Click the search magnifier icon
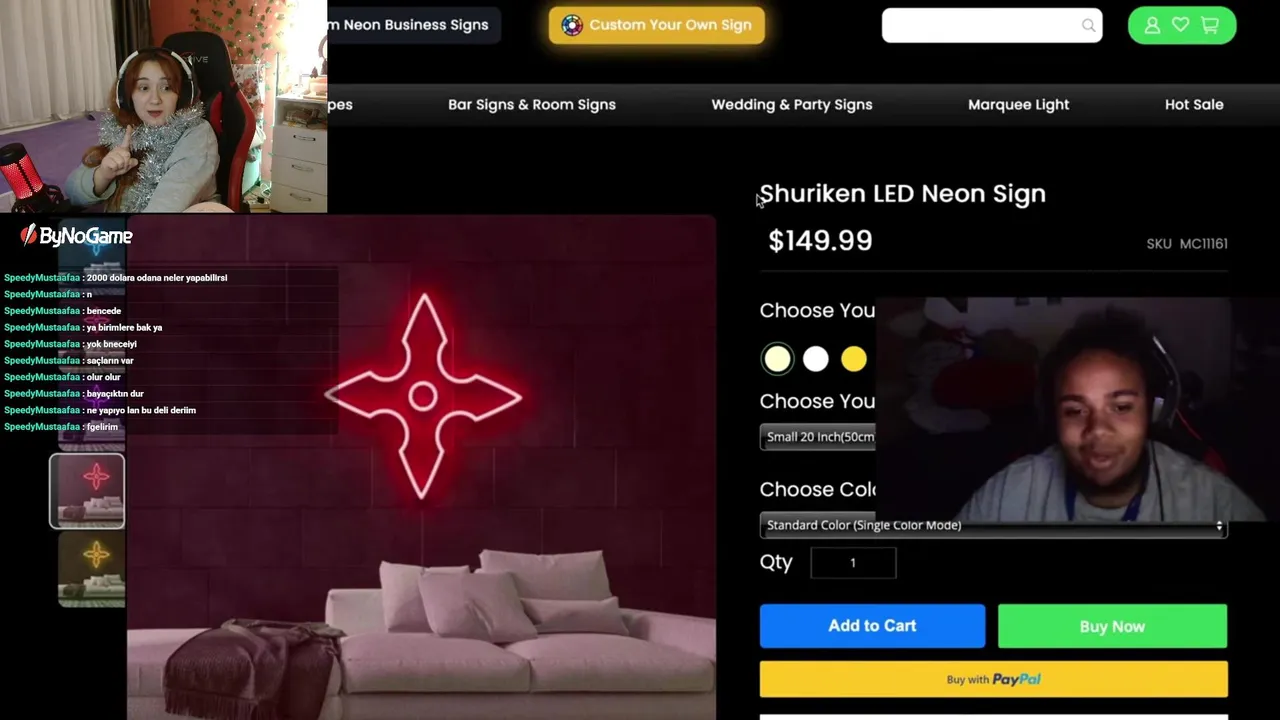1280x720 pixels. point(1088,26)
